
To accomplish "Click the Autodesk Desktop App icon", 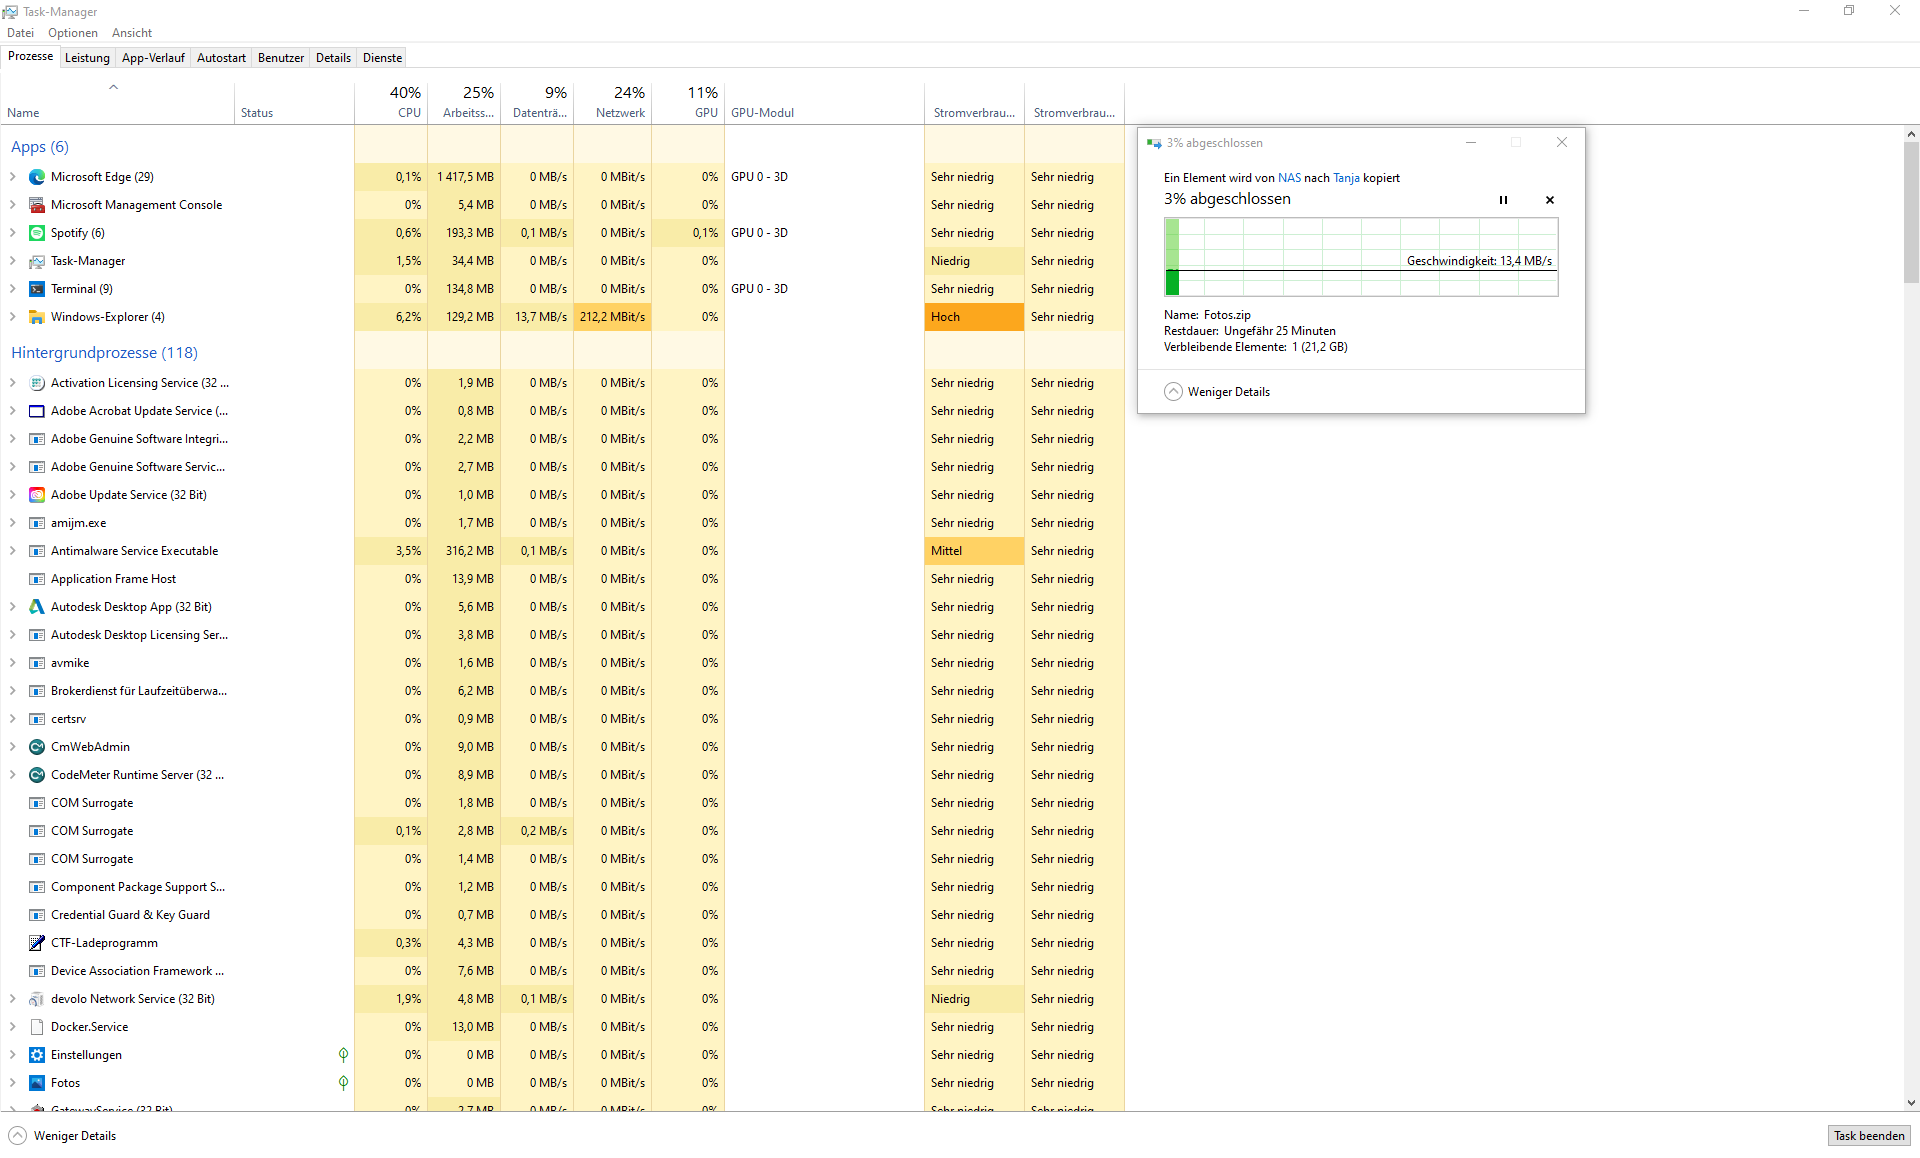I will click(x=37, y=607).
